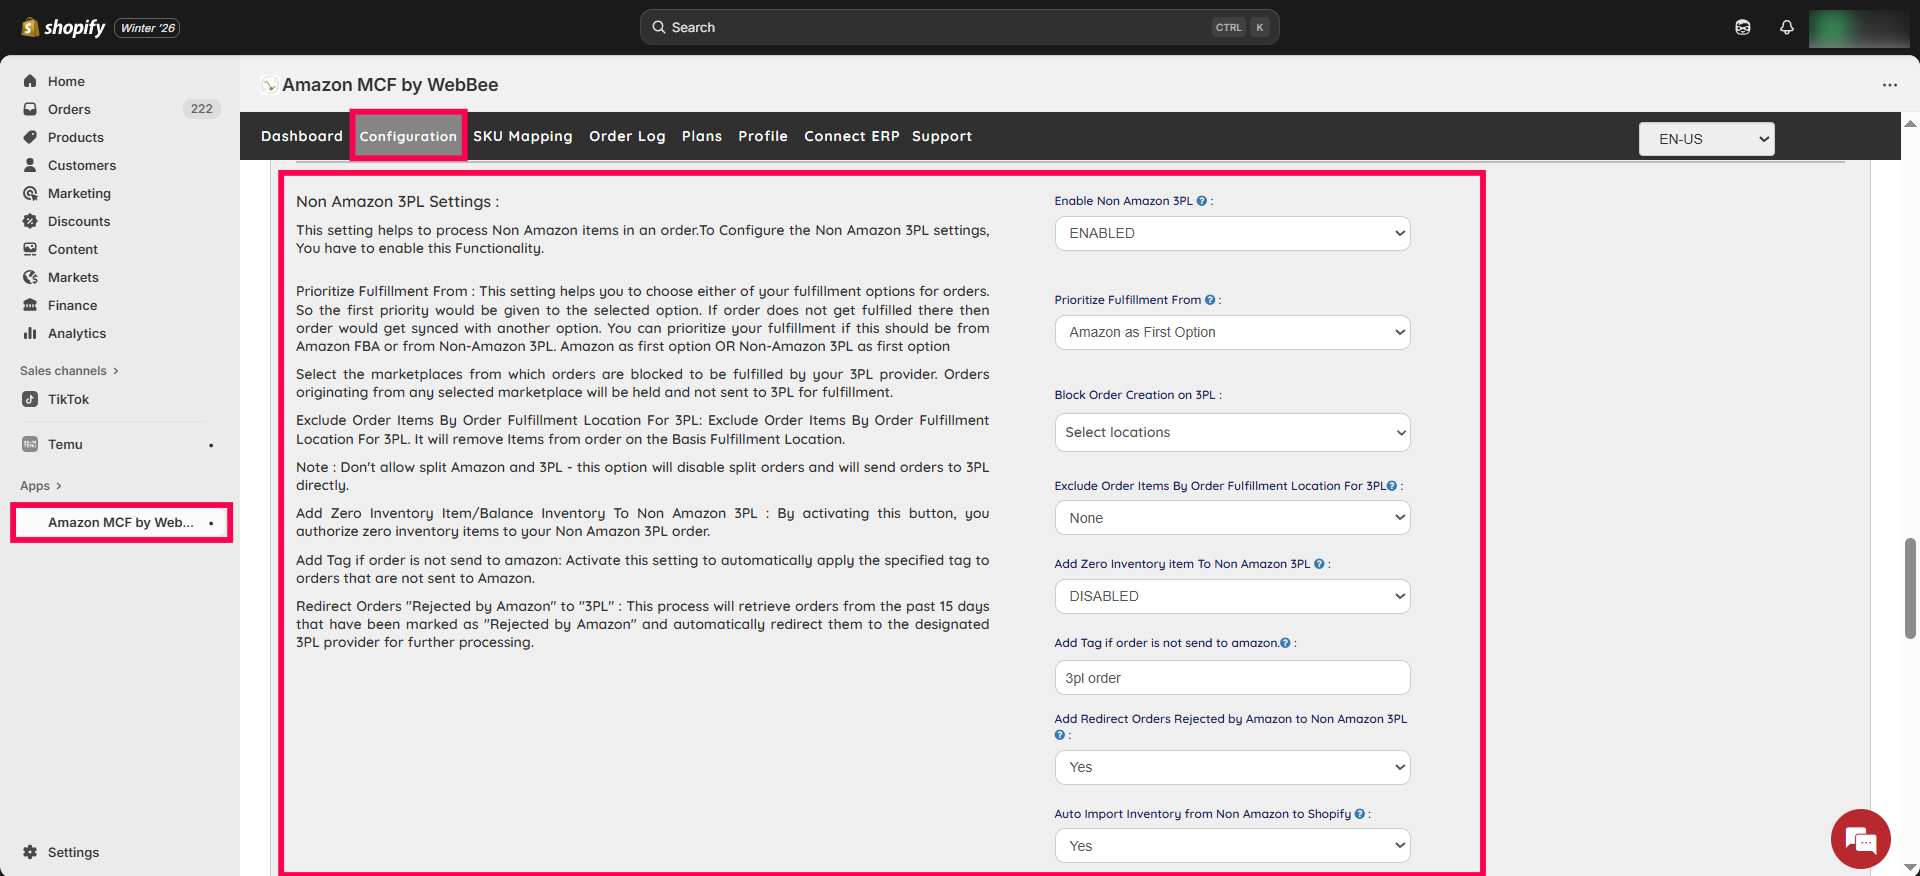Click help icon beside Enable Non Amazon 3PL

click(1201, 201)
